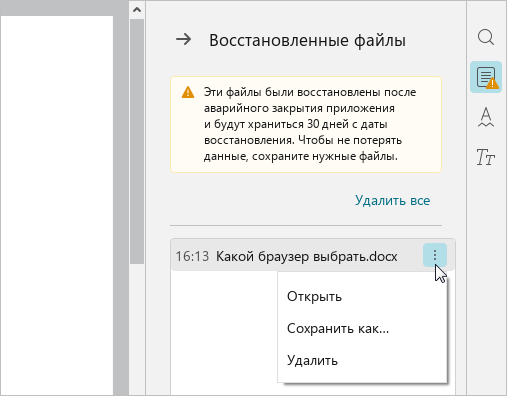507x396 pixels.
Task: Select the file row Какой браузер выбрать.docx
Action: coord(313,256)
